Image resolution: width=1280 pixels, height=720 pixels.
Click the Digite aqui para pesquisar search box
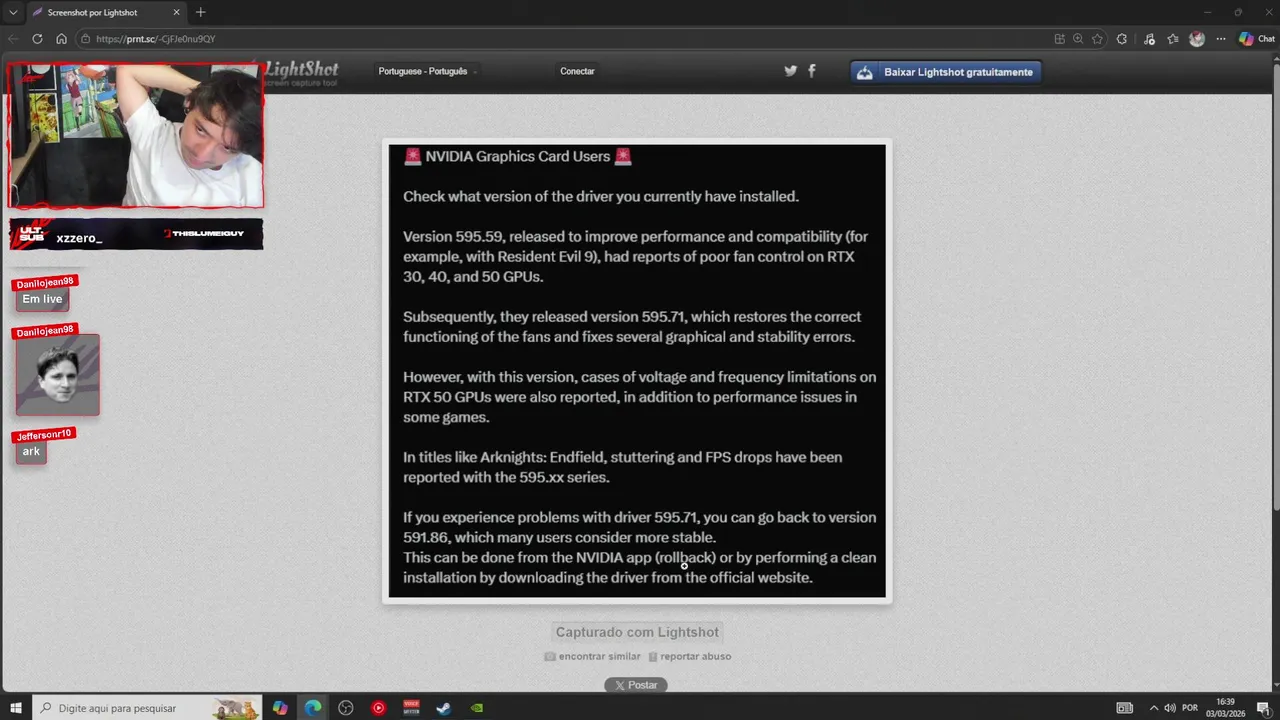tap(146, 708)
